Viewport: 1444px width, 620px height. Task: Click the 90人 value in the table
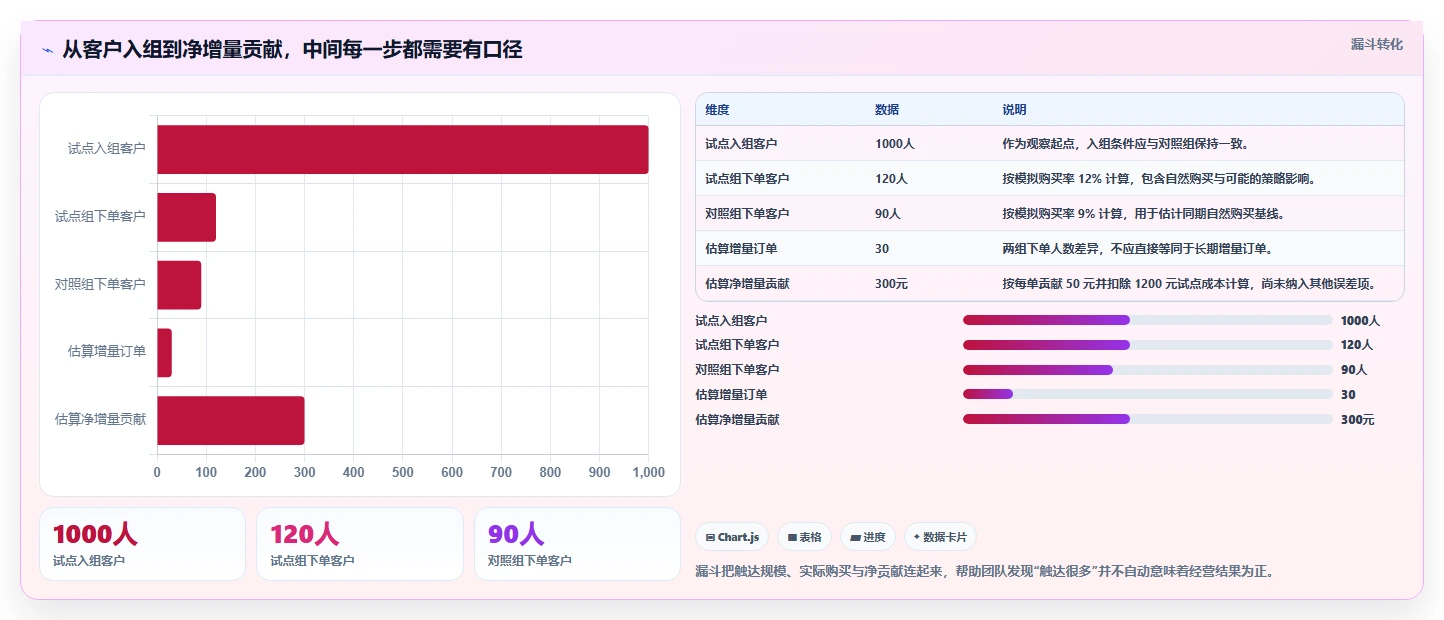click(888, 214)
